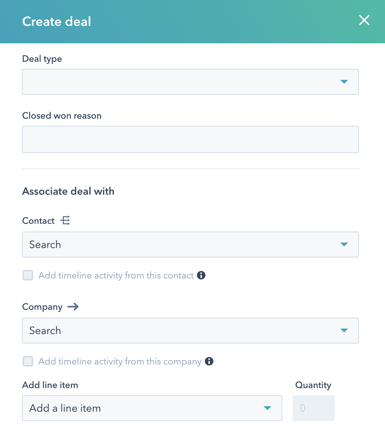Open the Deal type dropdown field
385x445 pixels.
point(190,82)
